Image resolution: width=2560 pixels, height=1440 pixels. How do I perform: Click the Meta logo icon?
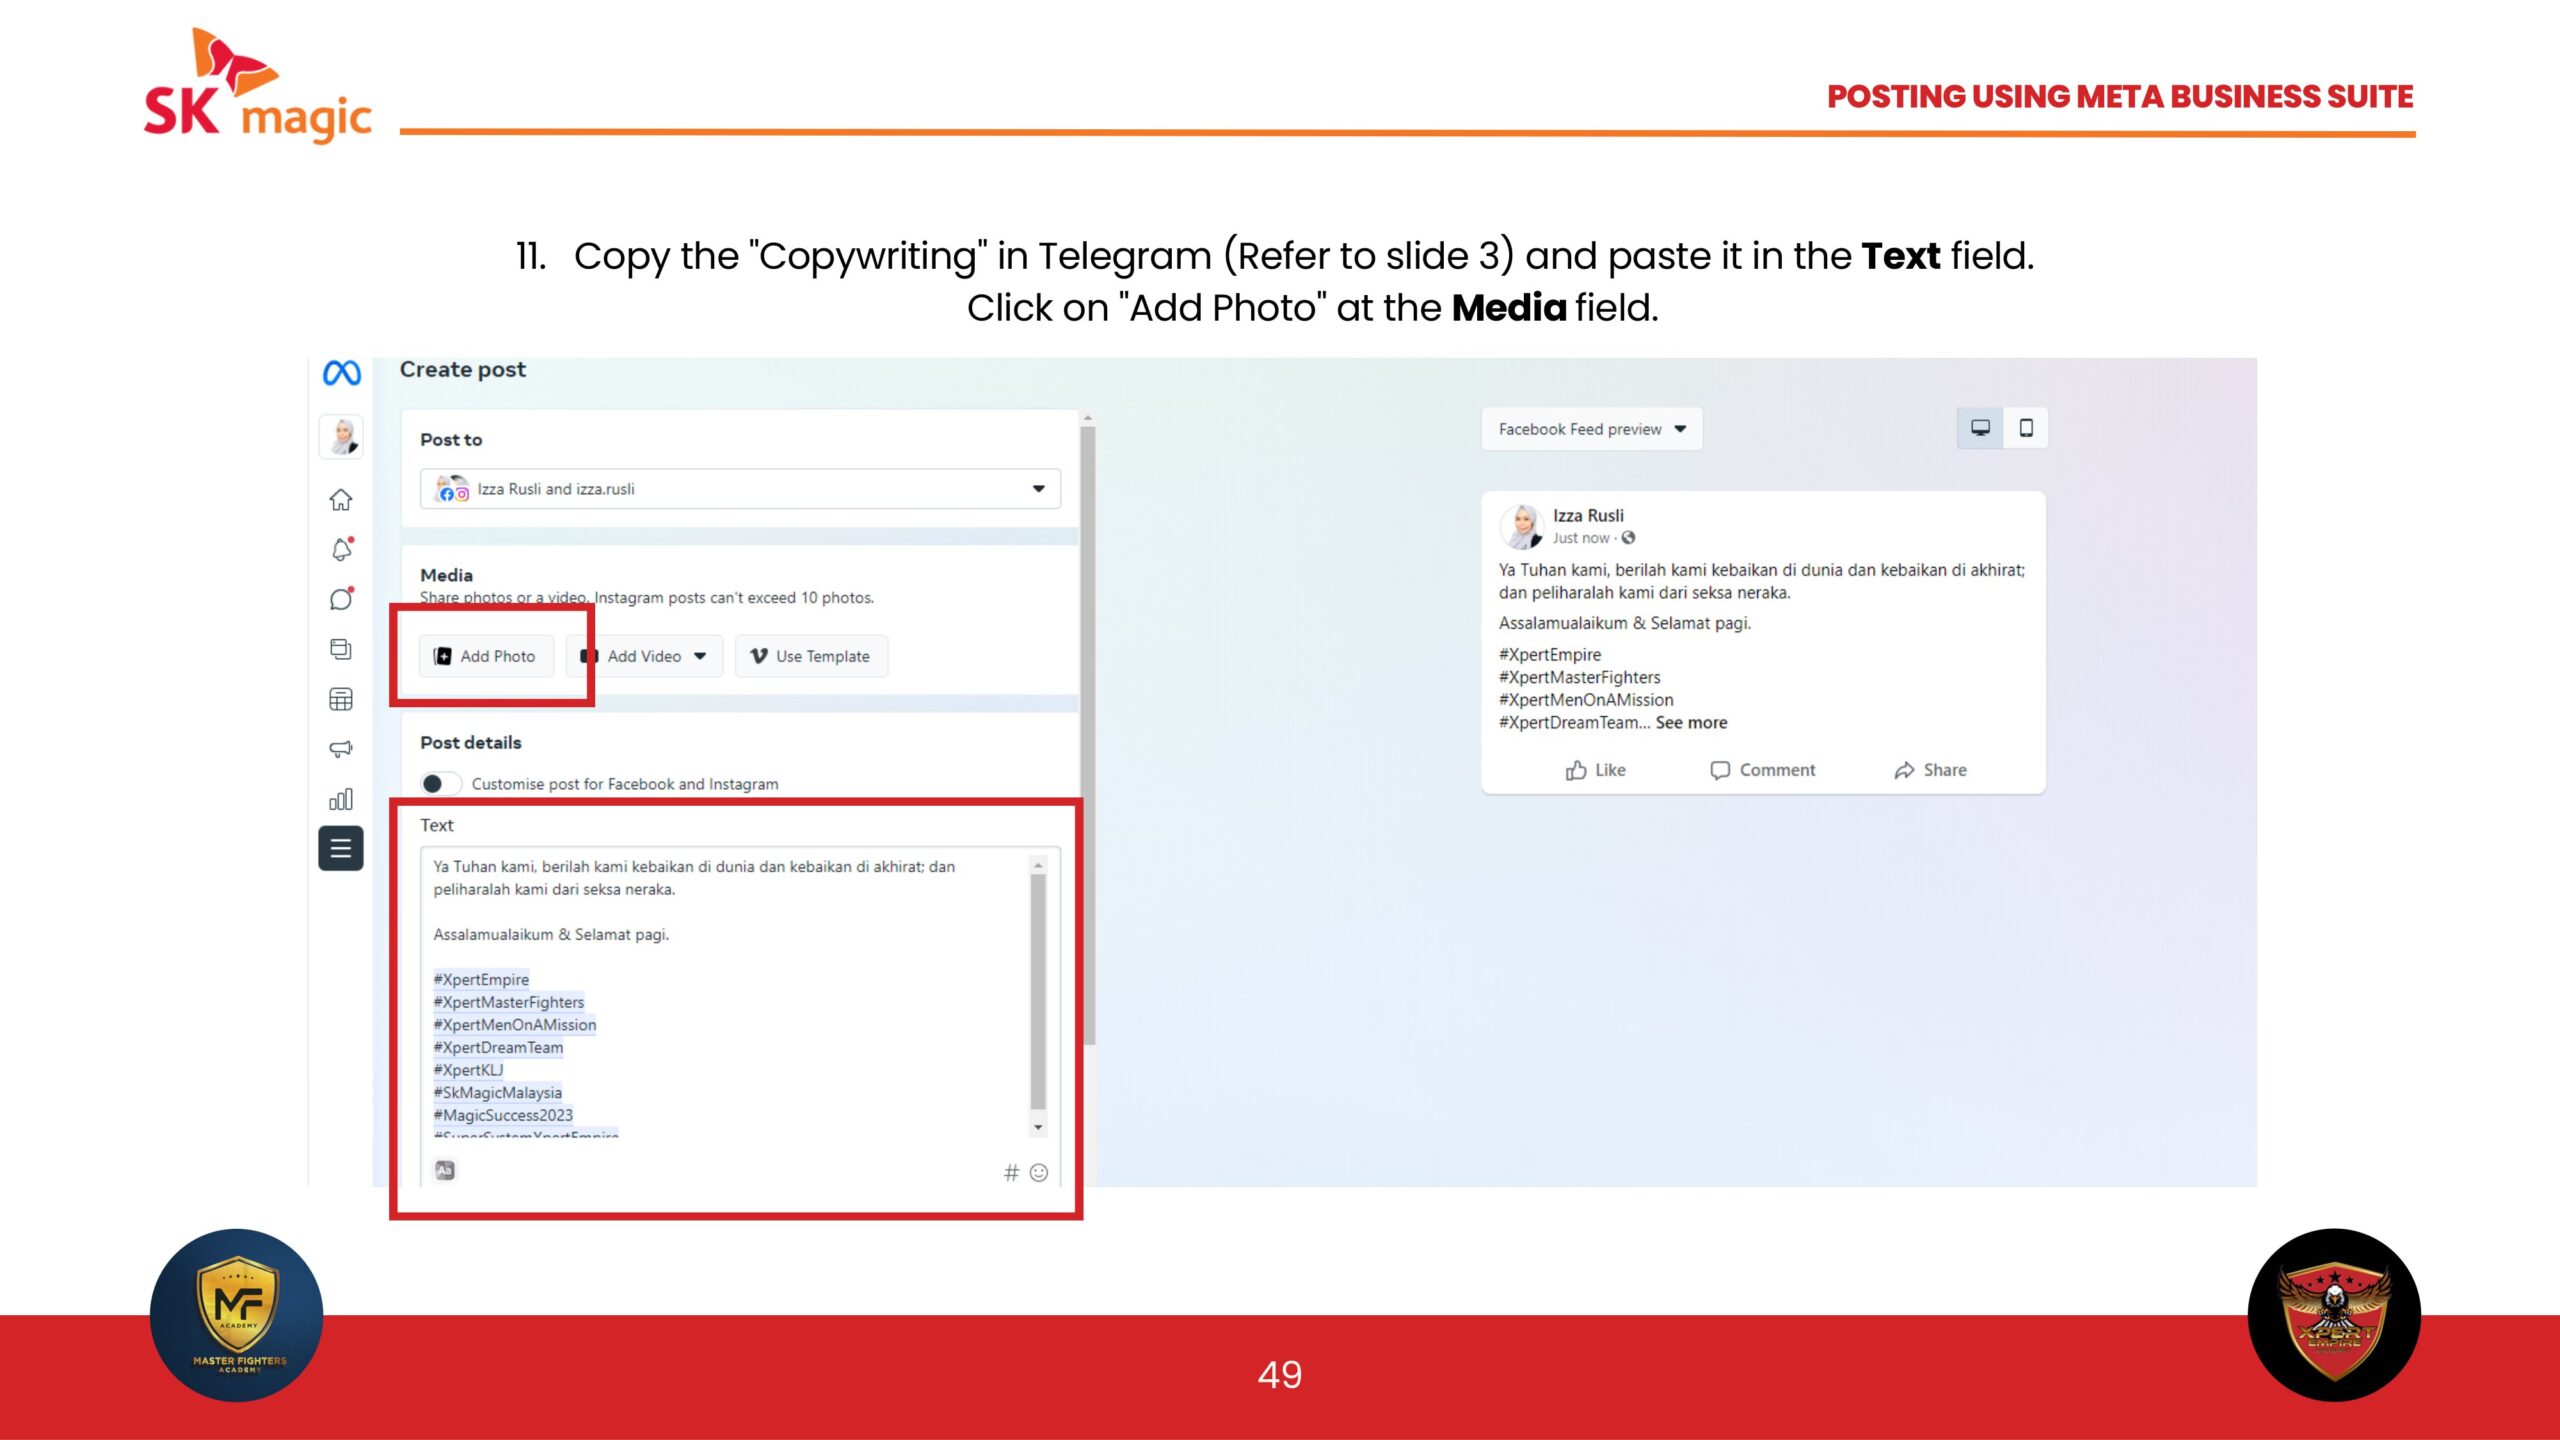341,374
